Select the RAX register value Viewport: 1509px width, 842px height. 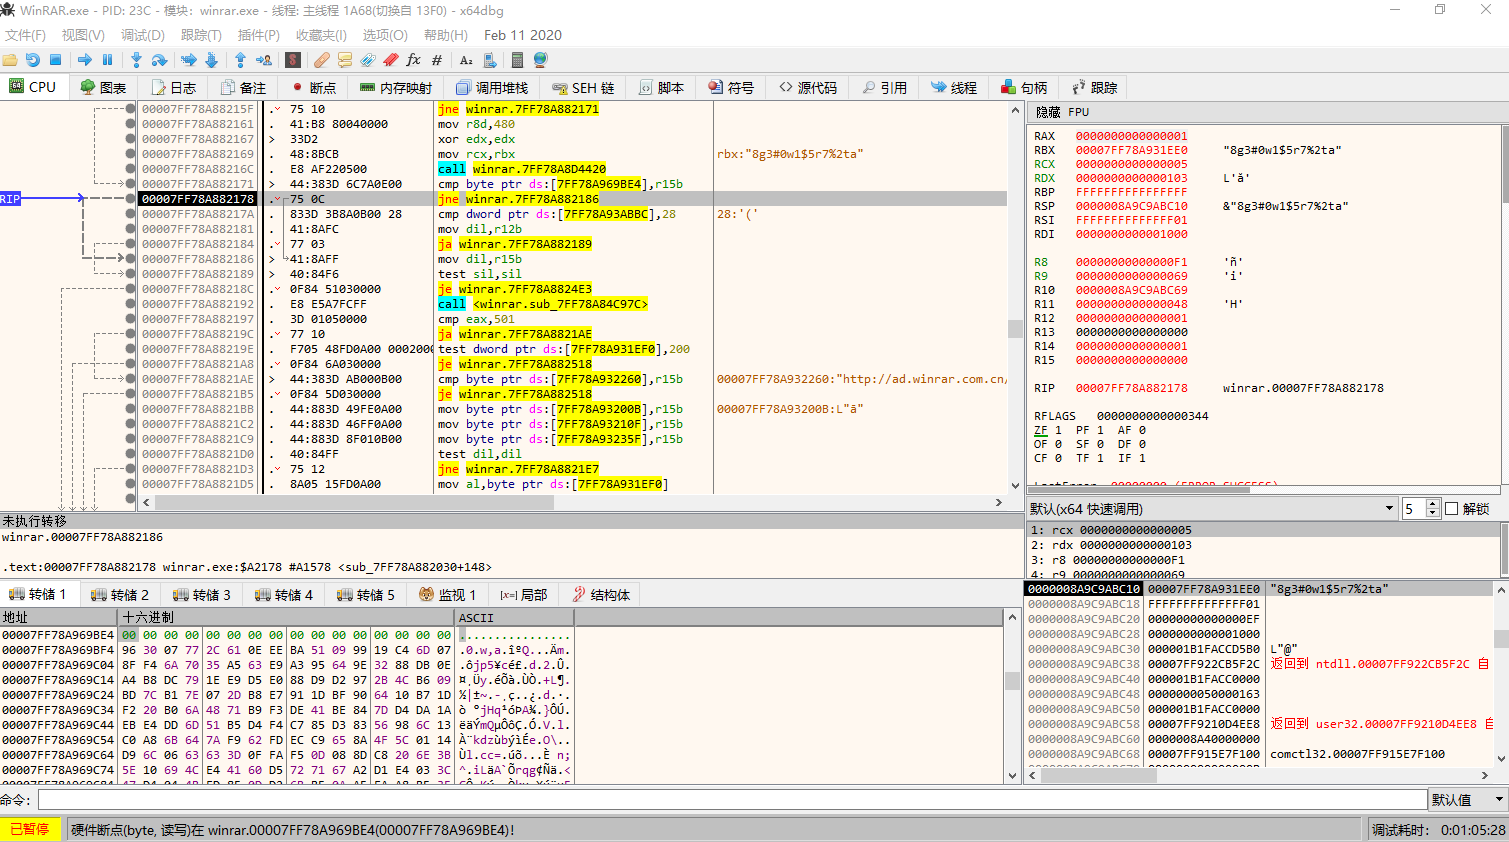pyautogui.click(x=1131, y=136)
